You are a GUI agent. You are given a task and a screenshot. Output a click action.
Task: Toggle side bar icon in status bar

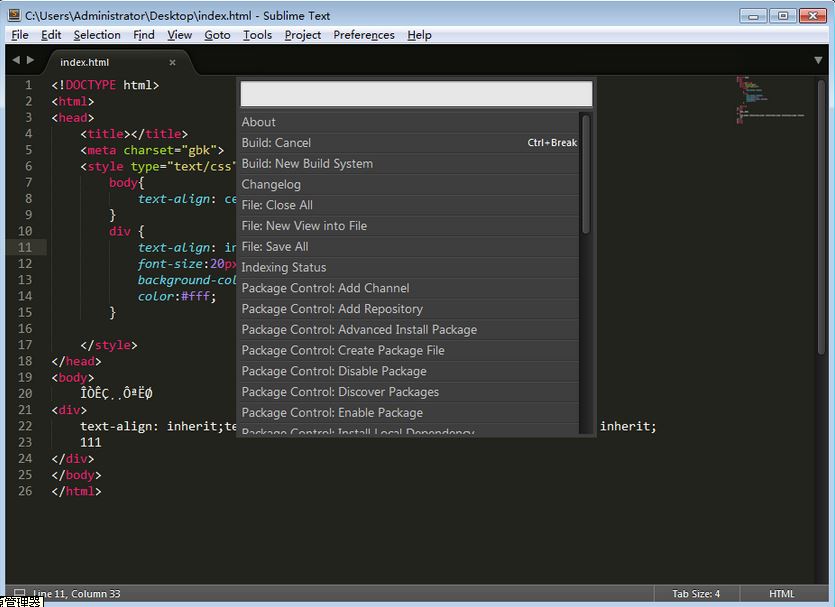coord(19,593)
